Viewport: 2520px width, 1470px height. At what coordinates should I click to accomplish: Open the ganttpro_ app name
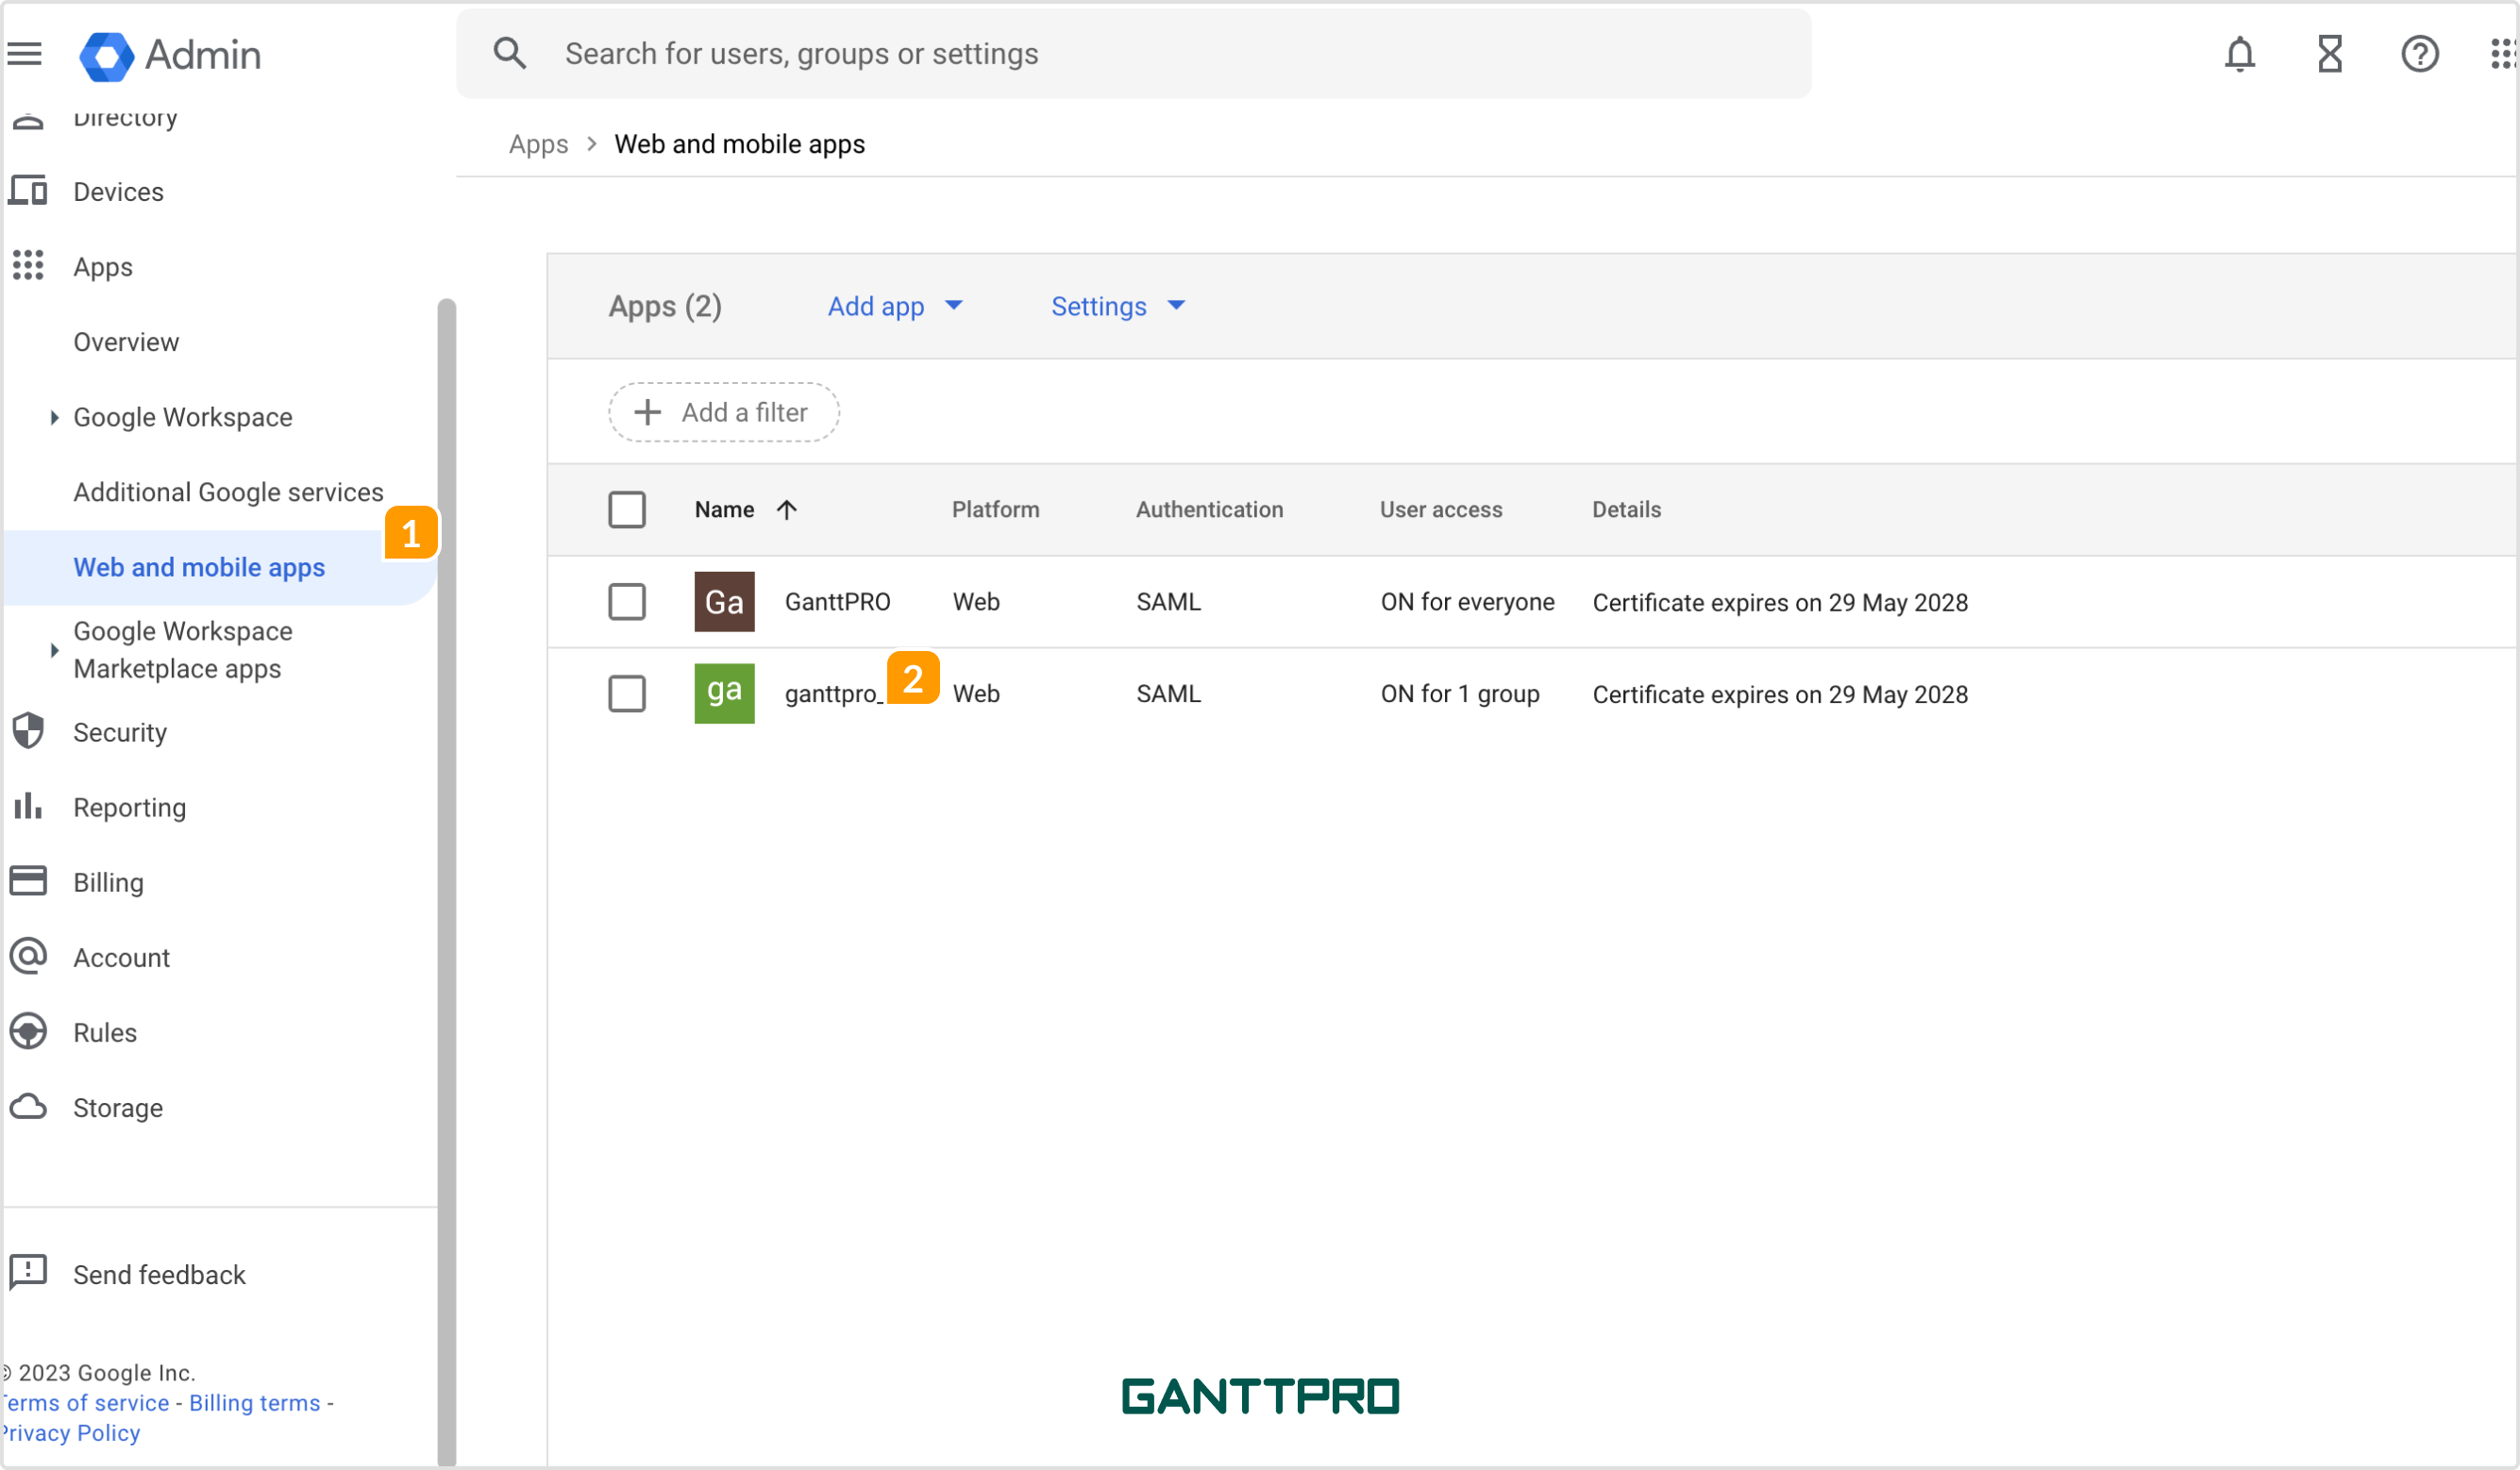click(833, 694)
